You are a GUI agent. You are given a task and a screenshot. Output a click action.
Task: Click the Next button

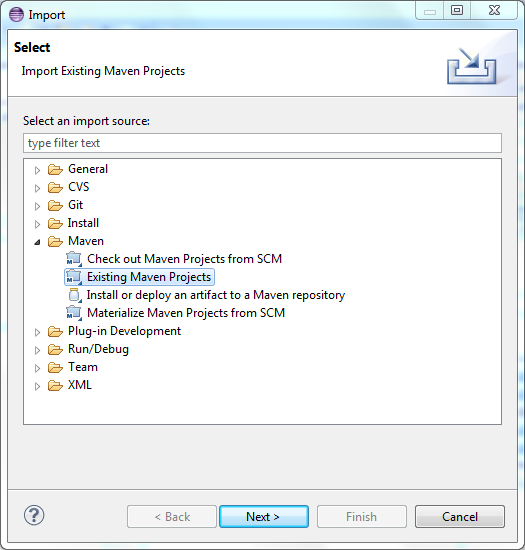[264, 516]
